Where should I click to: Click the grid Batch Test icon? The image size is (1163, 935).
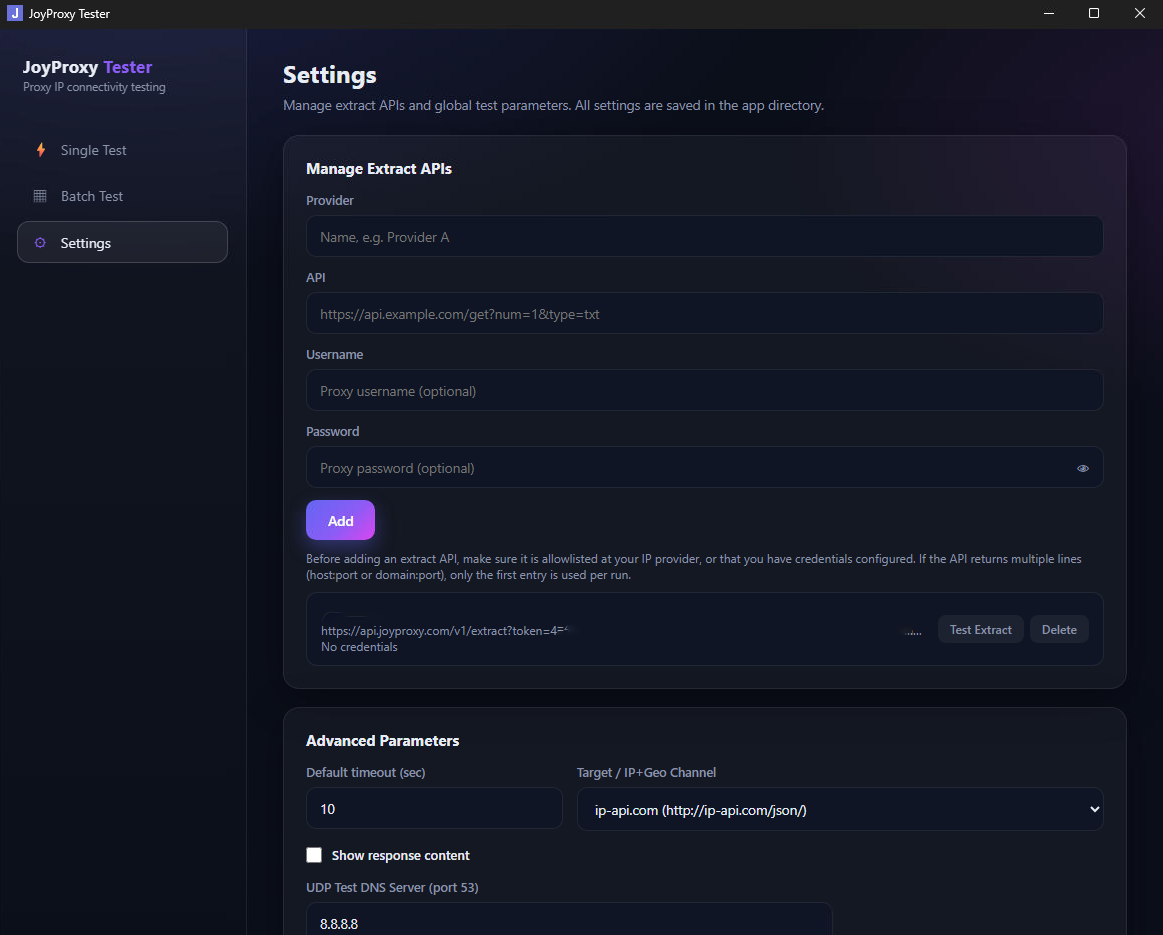click(x=40, y=196)
